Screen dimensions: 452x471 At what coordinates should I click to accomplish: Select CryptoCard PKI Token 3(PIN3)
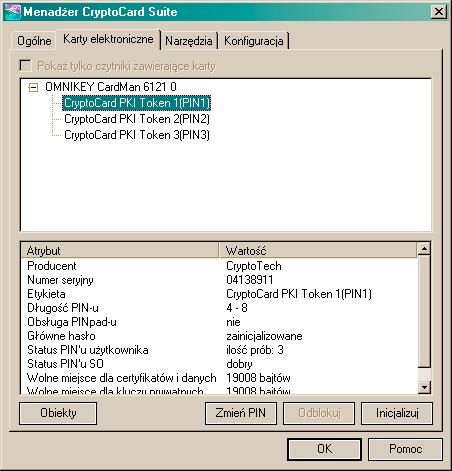point(137,135)
